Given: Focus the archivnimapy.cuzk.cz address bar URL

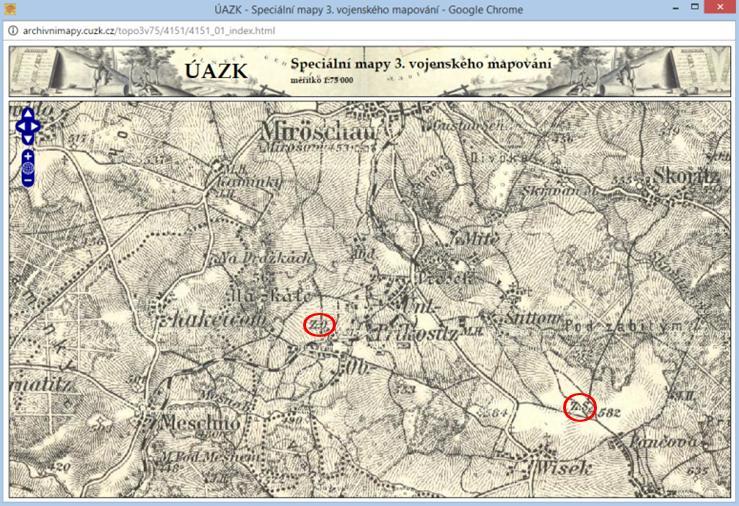Looking at the screenshot, I should pyautogui.click(x=148, y=31).
